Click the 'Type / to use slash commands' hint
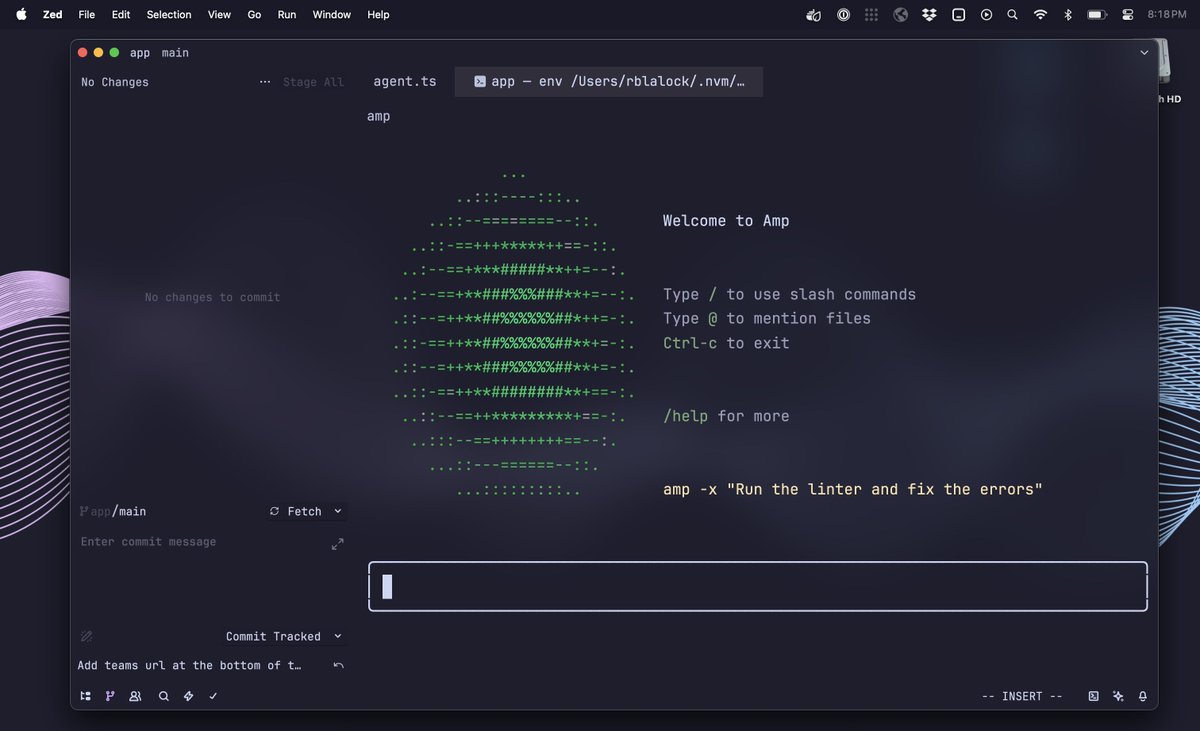This screenshot has width=1200, height=731. [x=789, y=294]
